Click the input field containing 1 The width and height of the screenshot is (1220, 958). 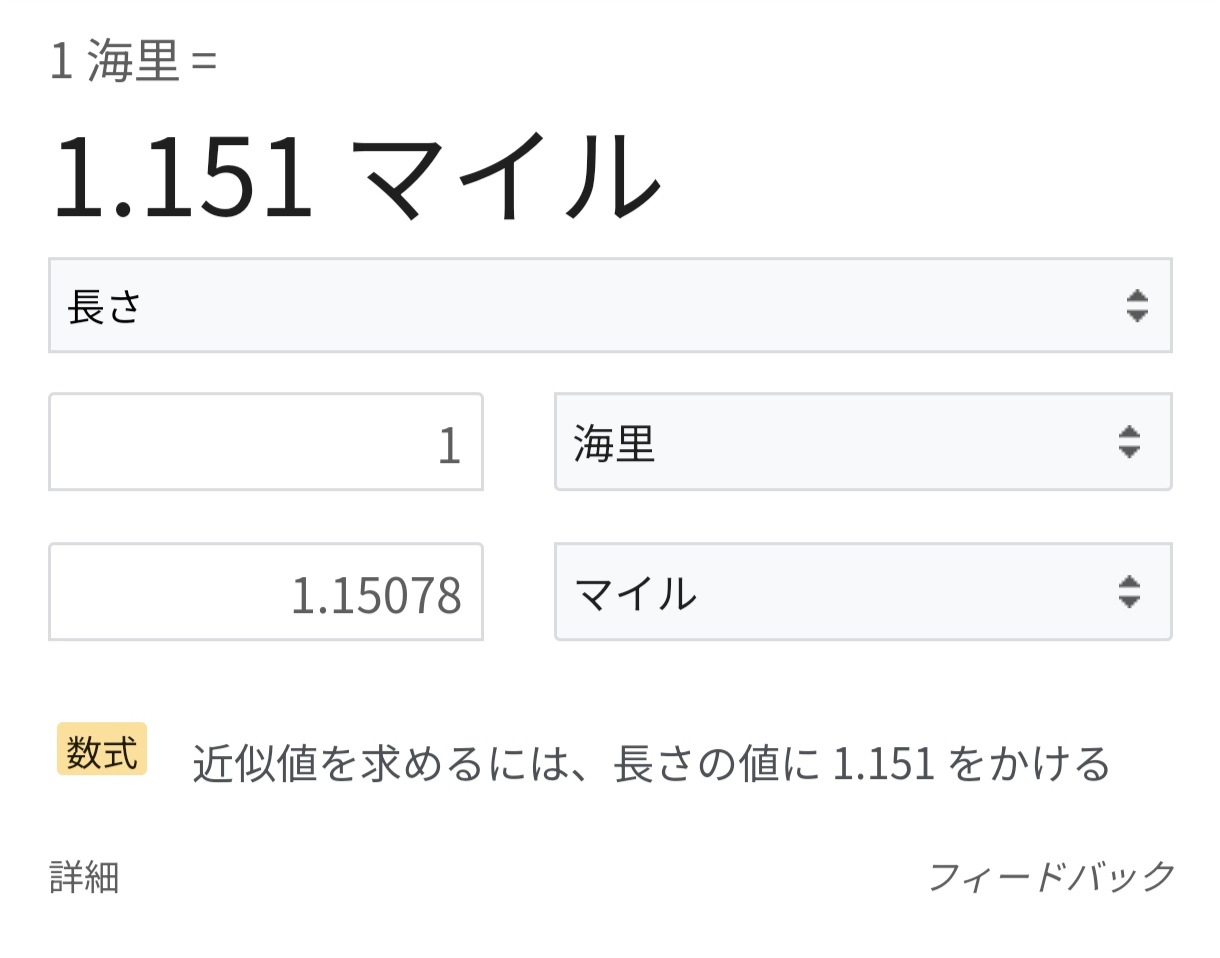click(266, 442)
